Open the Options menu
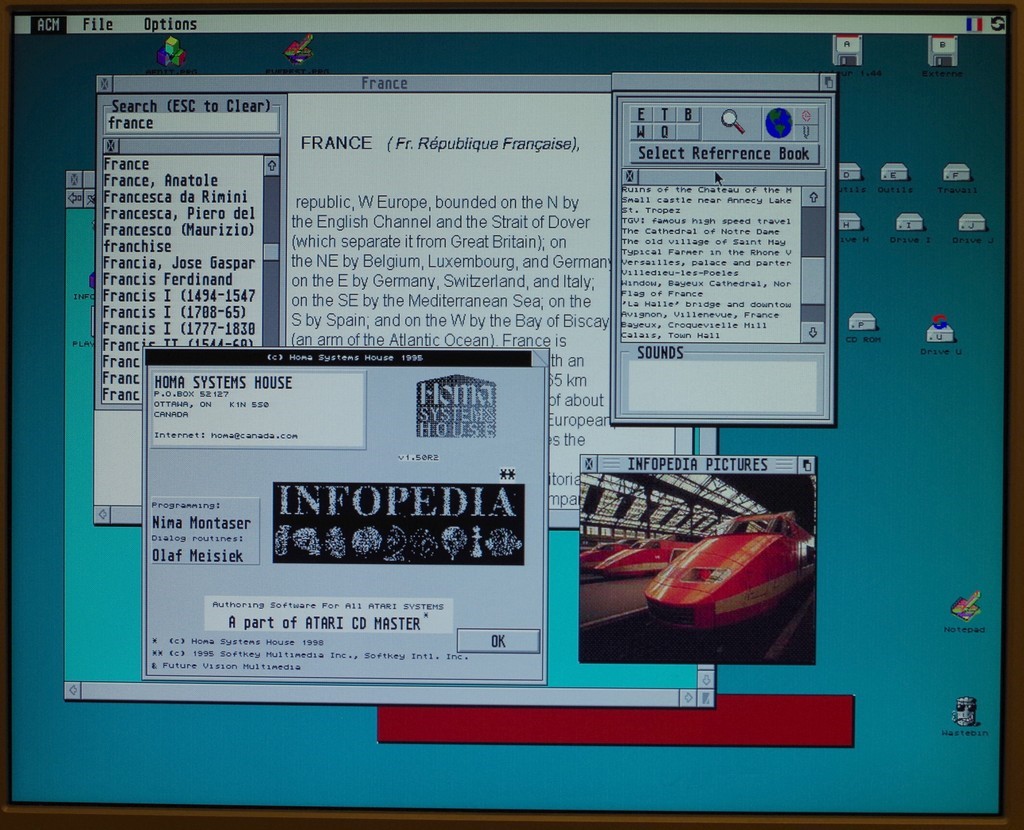 point(170,24)
